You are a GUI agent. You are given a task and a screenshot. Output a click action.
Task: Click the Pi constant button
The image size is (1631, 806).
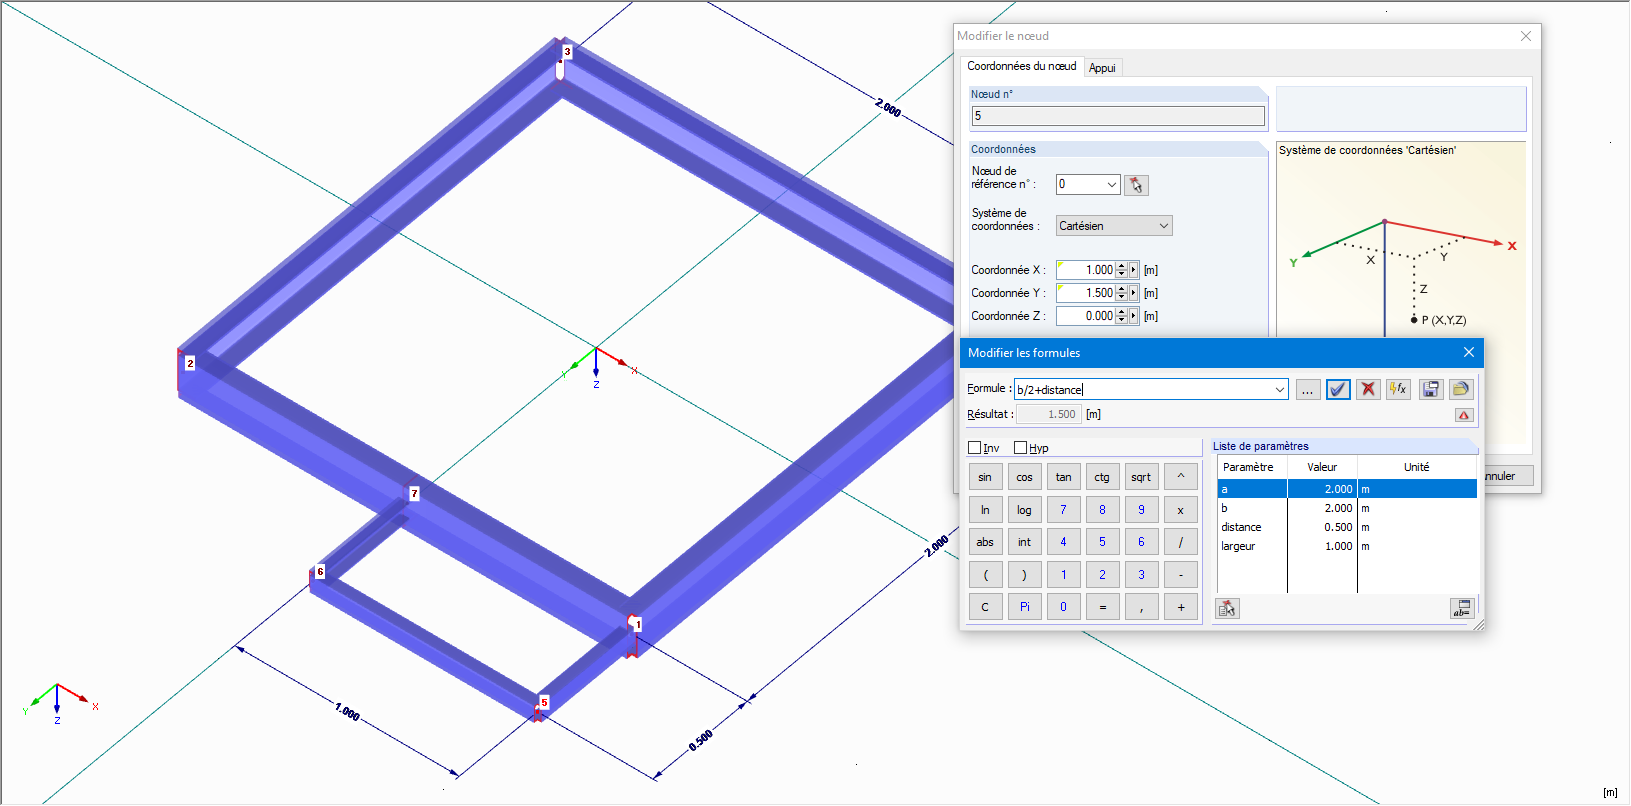(x=1024, y=607)
